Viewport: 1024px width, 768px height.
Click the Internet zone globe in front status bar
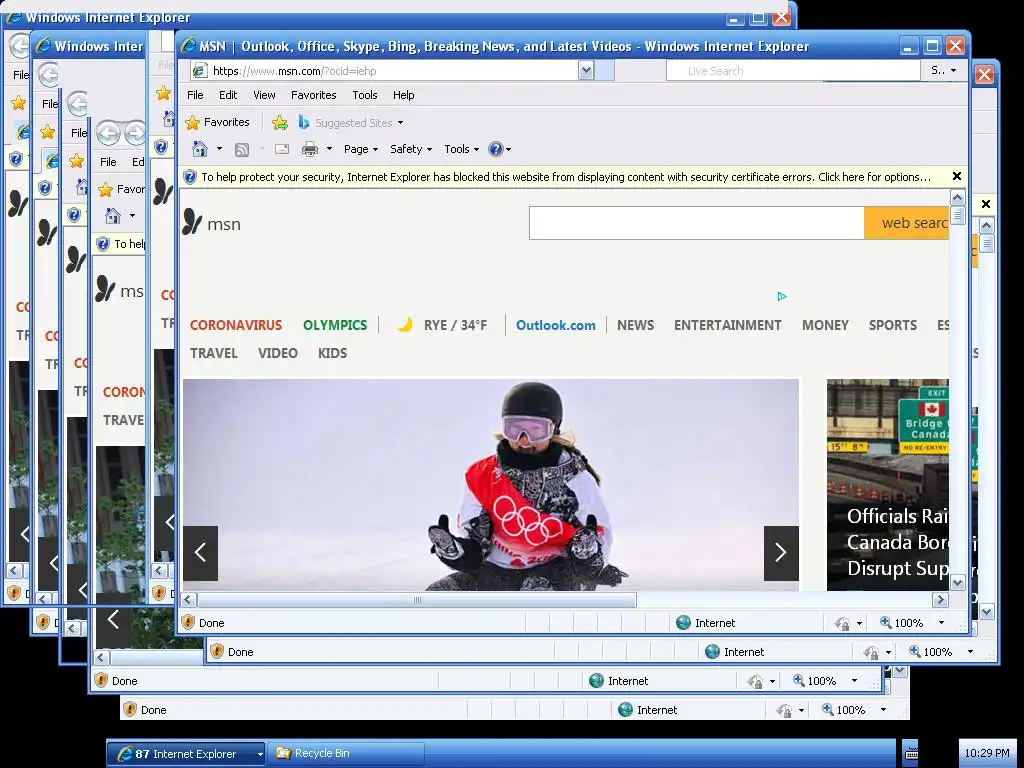coord(683,622)
